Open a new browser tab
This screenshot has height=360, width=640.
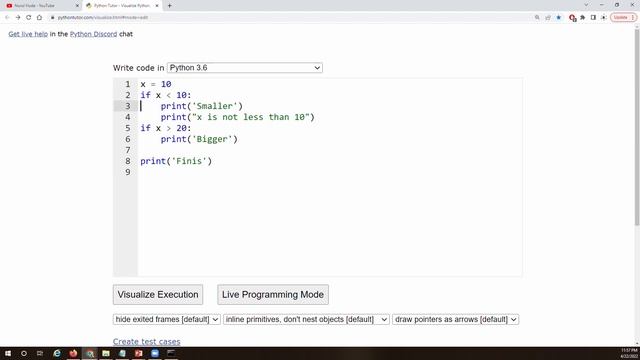[x=169, y=6]
